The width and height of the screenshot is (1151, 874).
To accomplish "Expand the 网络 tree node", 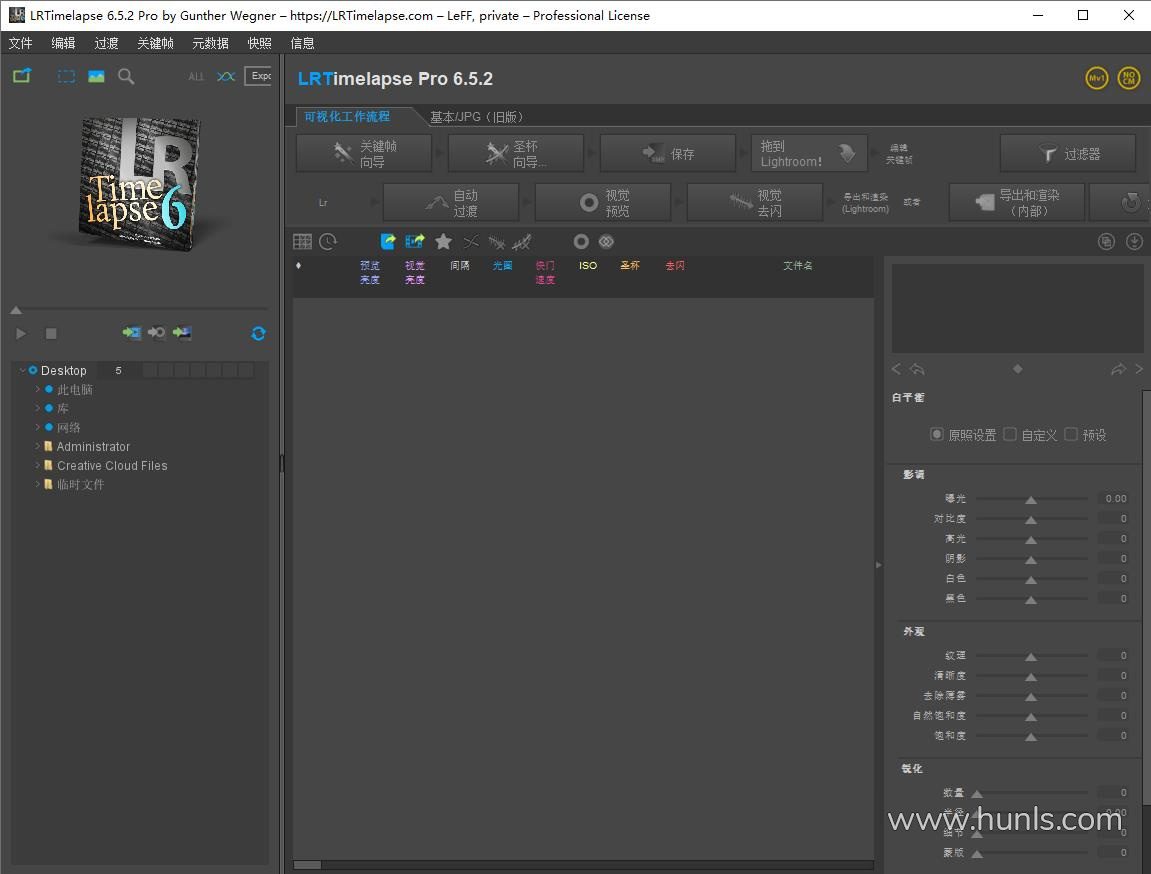I will pos(37,427).
